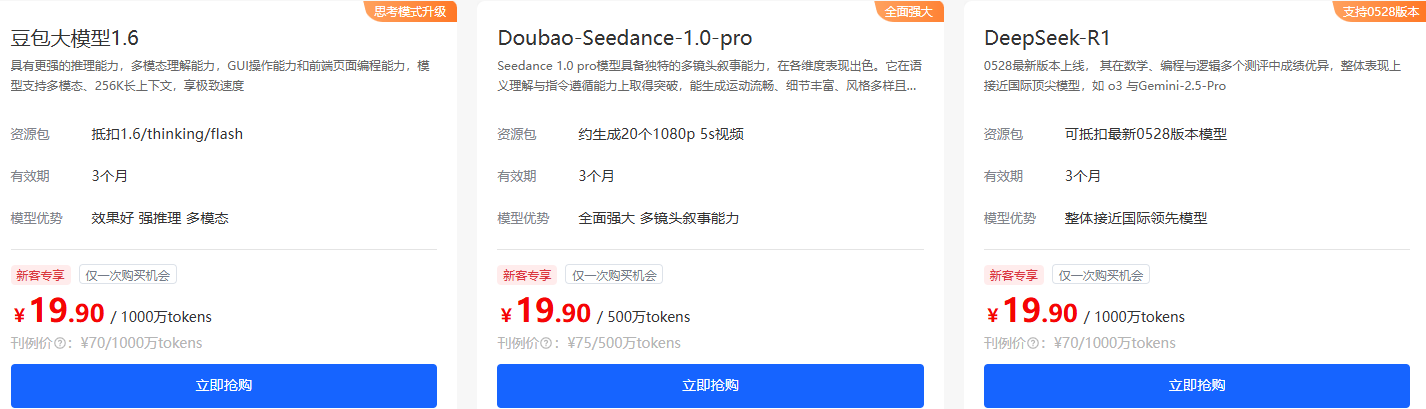Click the help icon beside 刊例价 ¥75/500万tokens
Screen dimensions: 1426x409
pyautogui.click(x=547, y=343)
